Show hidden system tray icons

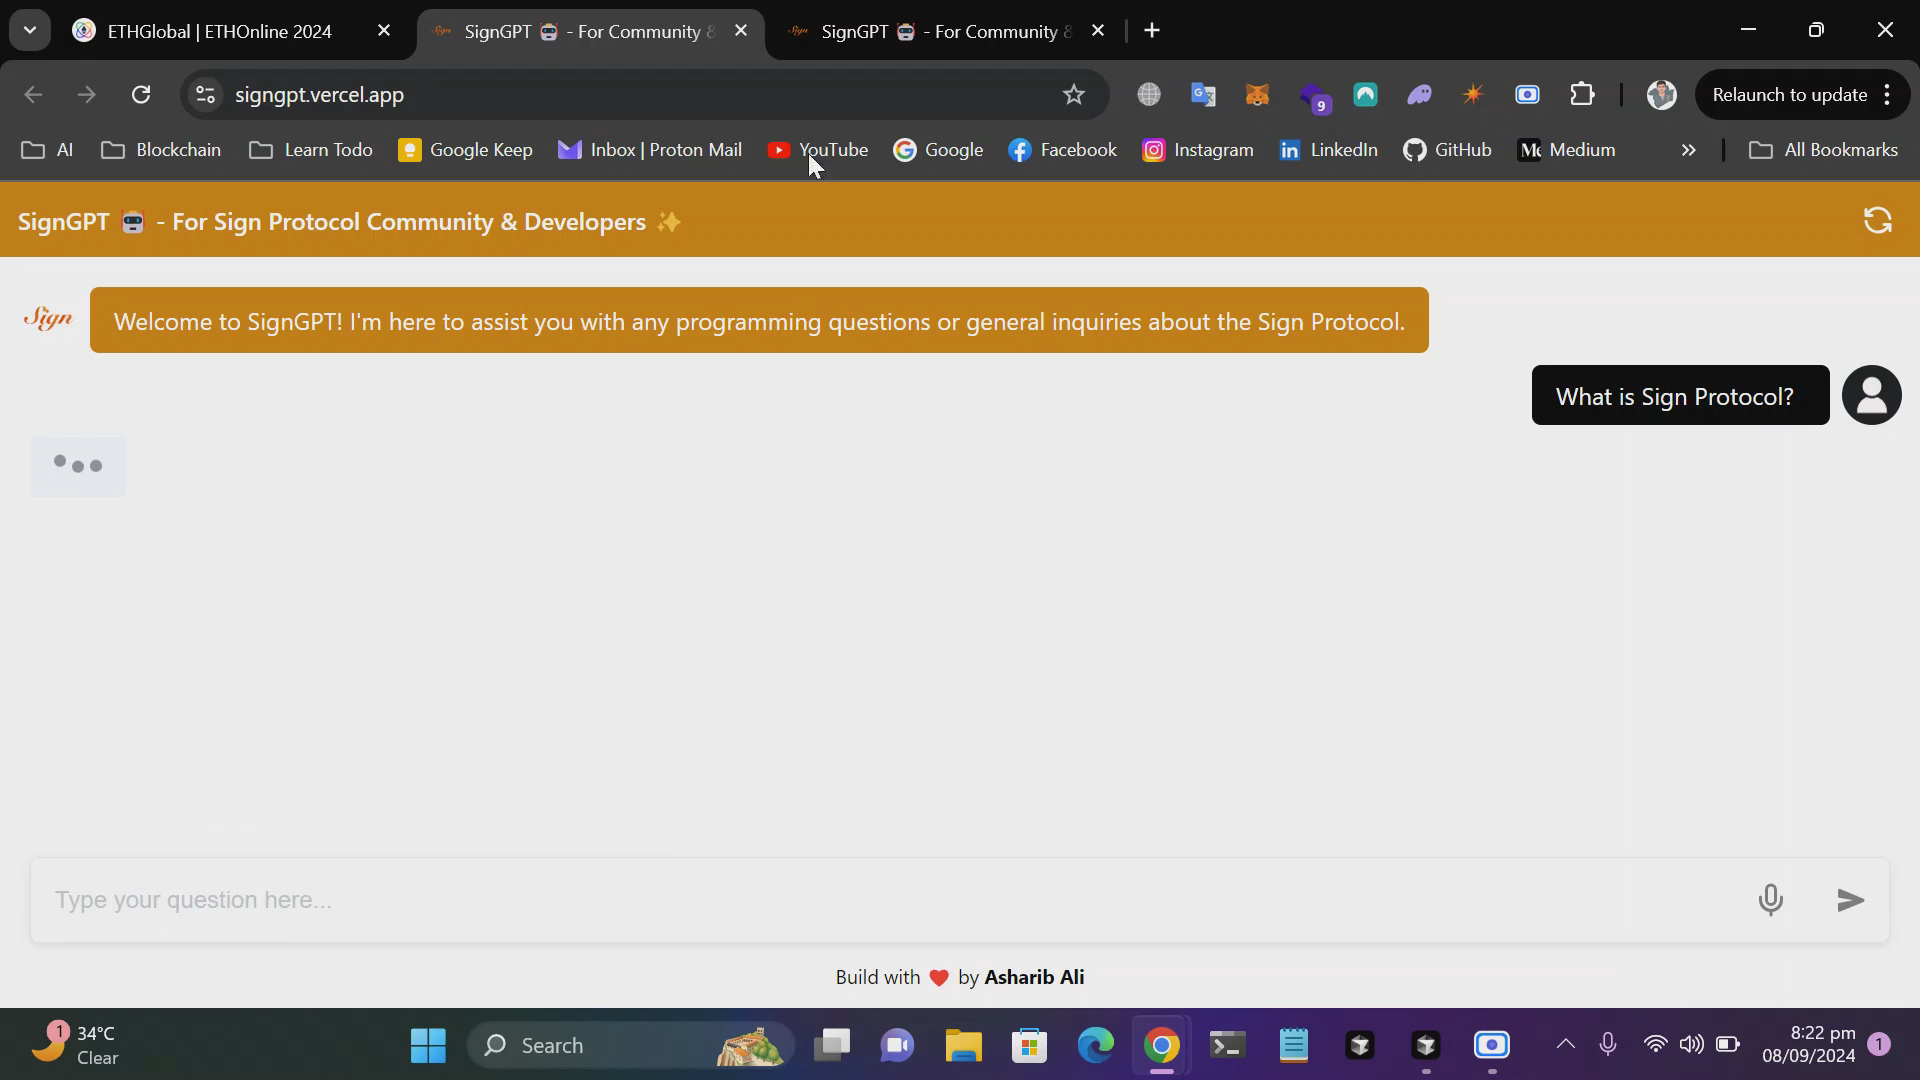tap(1566, 1044)
